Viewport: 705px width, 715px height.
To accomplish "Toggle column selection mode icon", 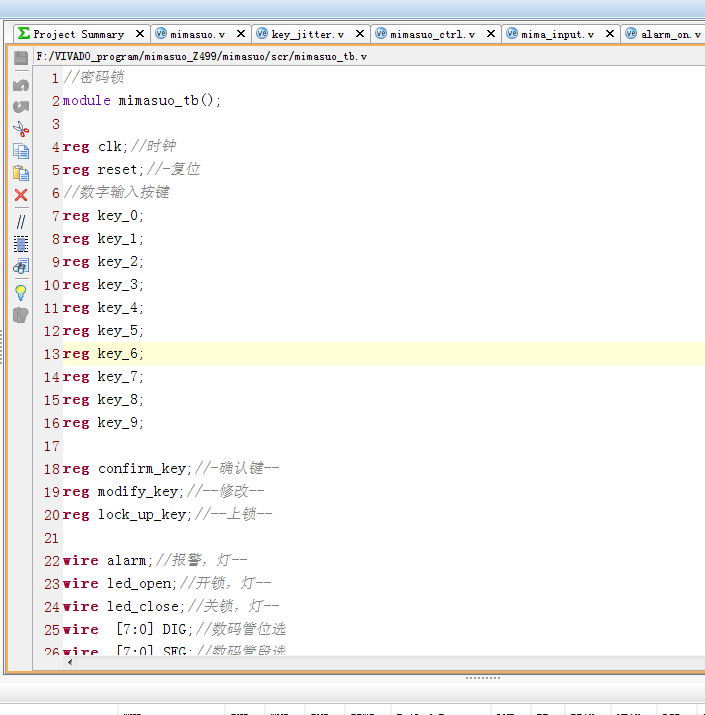I will pos(21,243).
